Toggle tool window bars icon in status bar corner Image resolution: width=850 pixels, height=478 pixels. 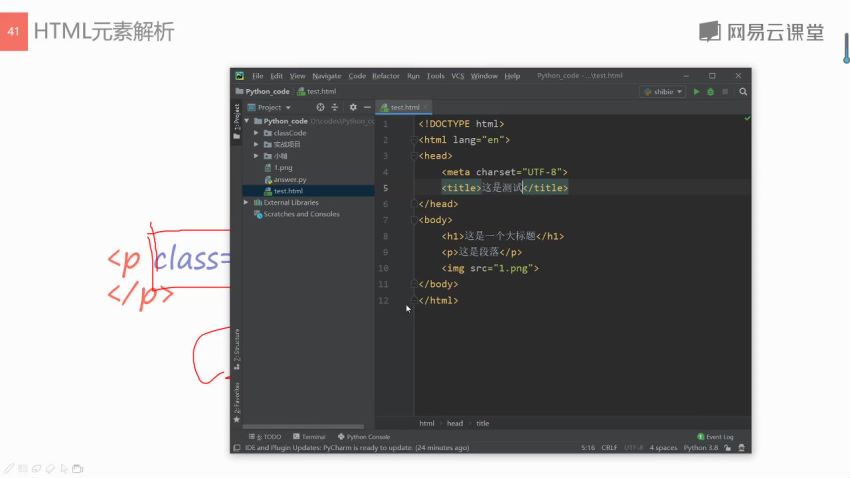coord(237,448)
